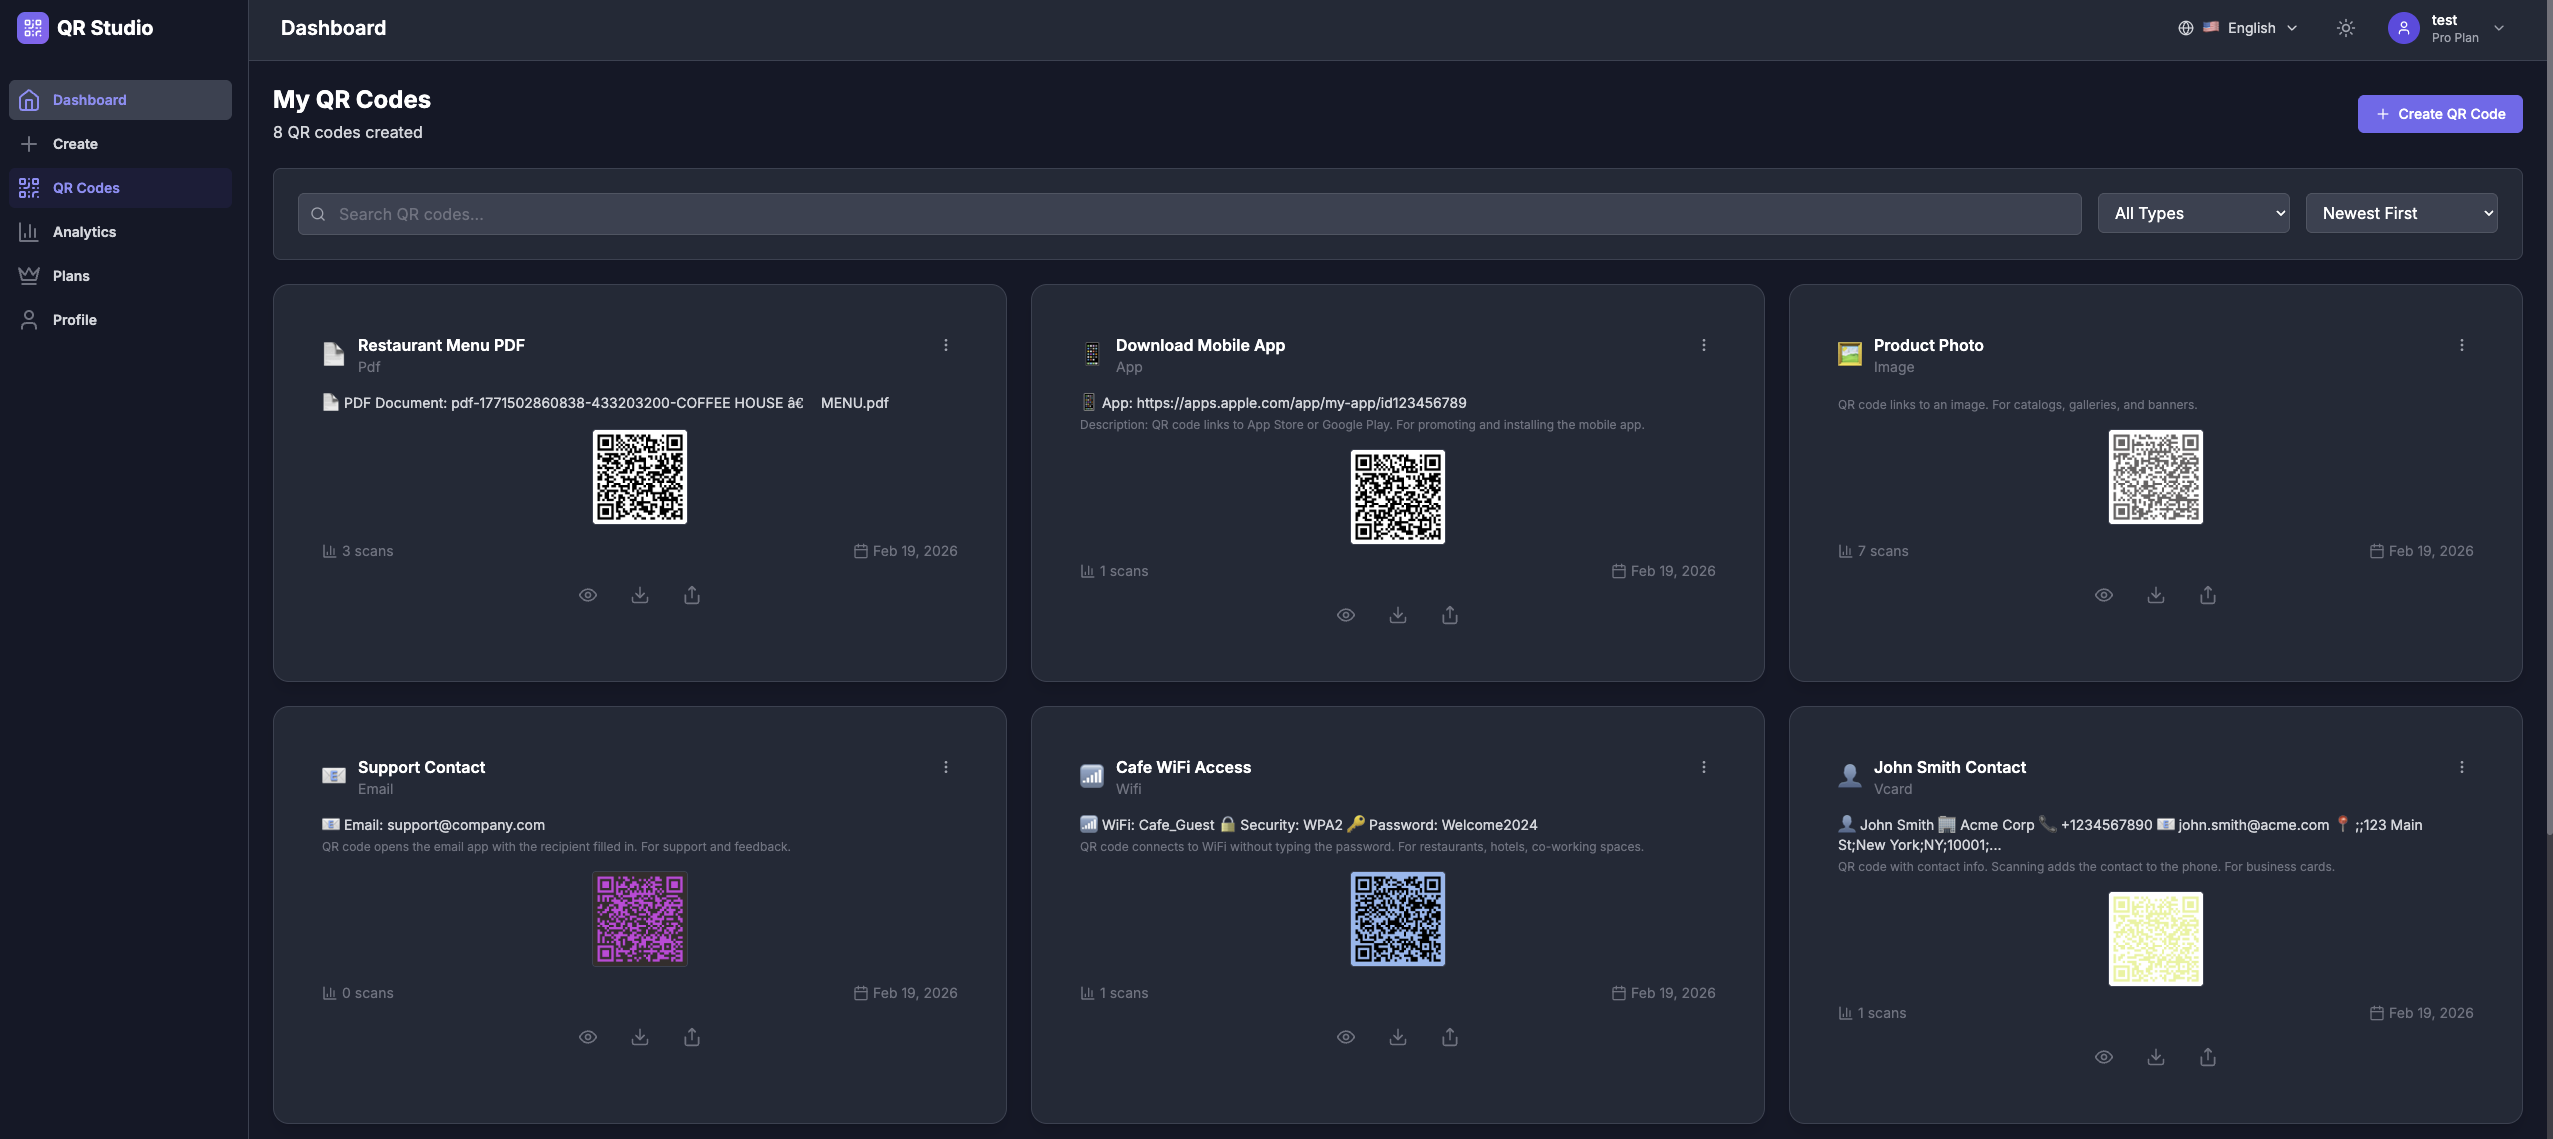Download the Cafe WiFi Access QR code

point(1397,1036)
